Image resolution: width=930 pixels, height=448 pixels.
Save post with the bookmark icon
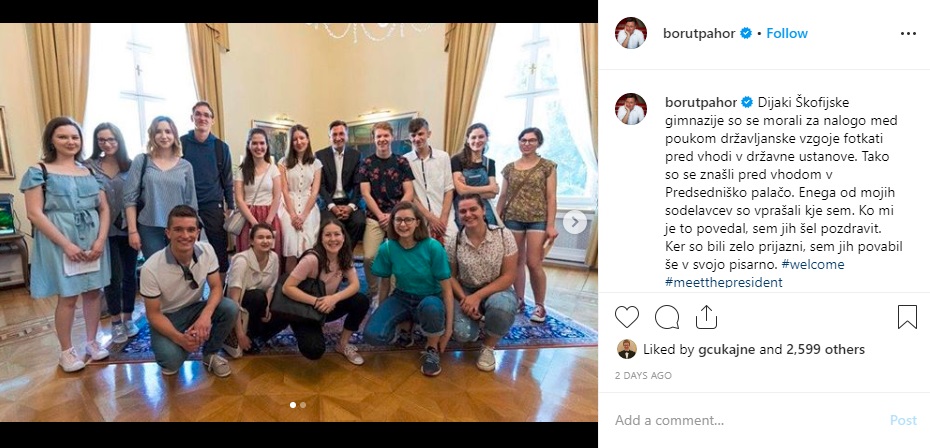[907, 317]
